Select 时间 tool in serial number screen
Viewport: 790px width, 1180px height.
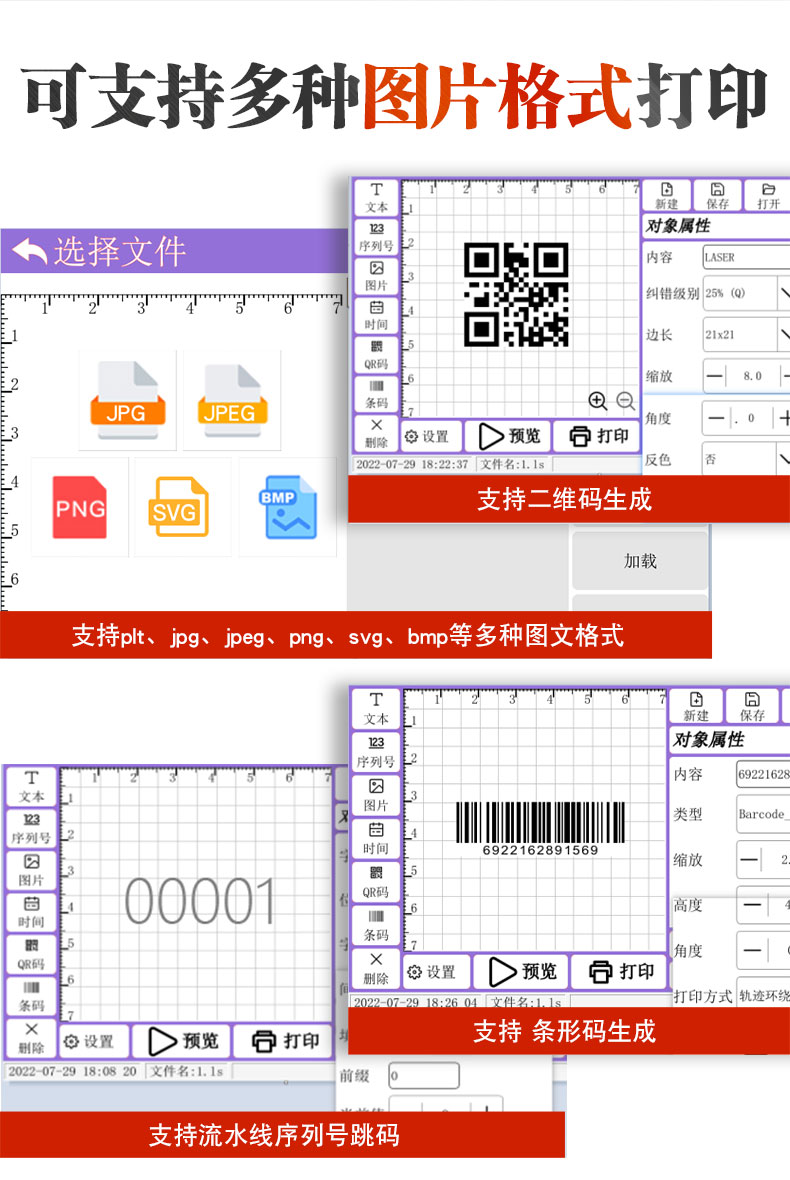click(x=31, y=912)
